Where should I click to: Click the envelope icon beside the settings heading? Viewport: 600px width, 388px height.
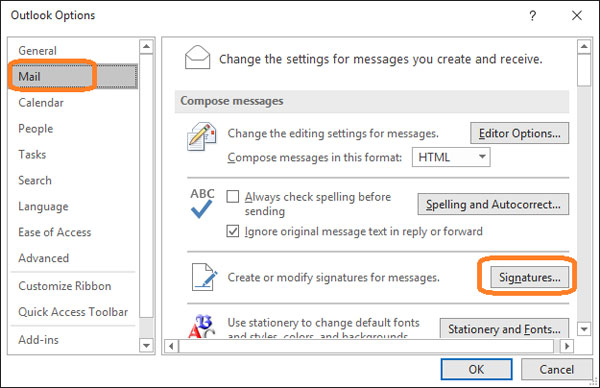tap(197, 57)
